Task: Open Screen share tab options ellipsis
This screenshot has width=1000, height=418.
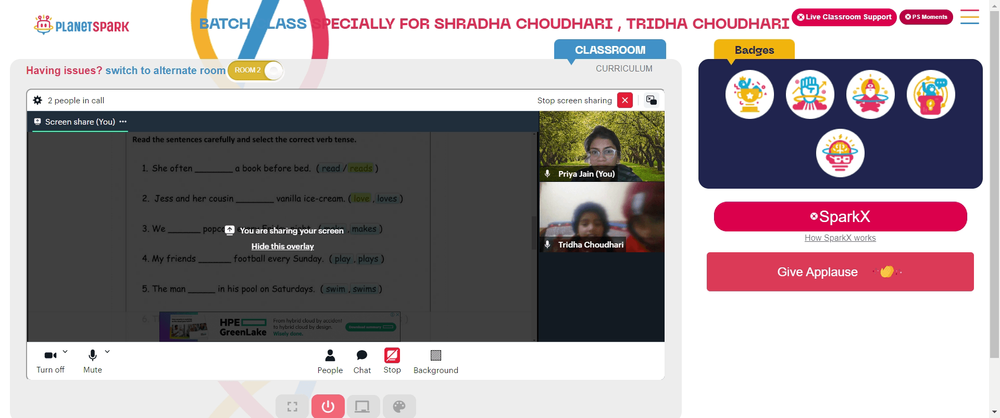Action: pyautogui.click(x=123, y=121)
